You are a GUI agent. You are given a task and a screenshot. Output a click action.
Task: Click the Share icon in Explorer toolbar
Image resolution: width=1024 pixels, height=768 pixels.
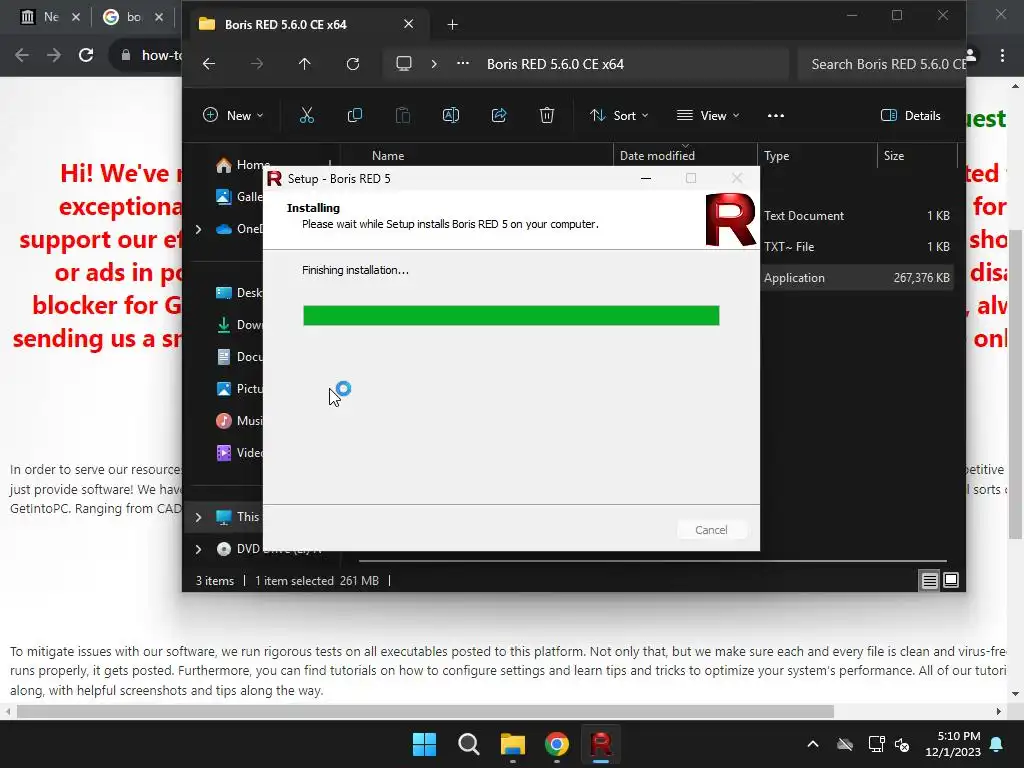pos(499,116)
